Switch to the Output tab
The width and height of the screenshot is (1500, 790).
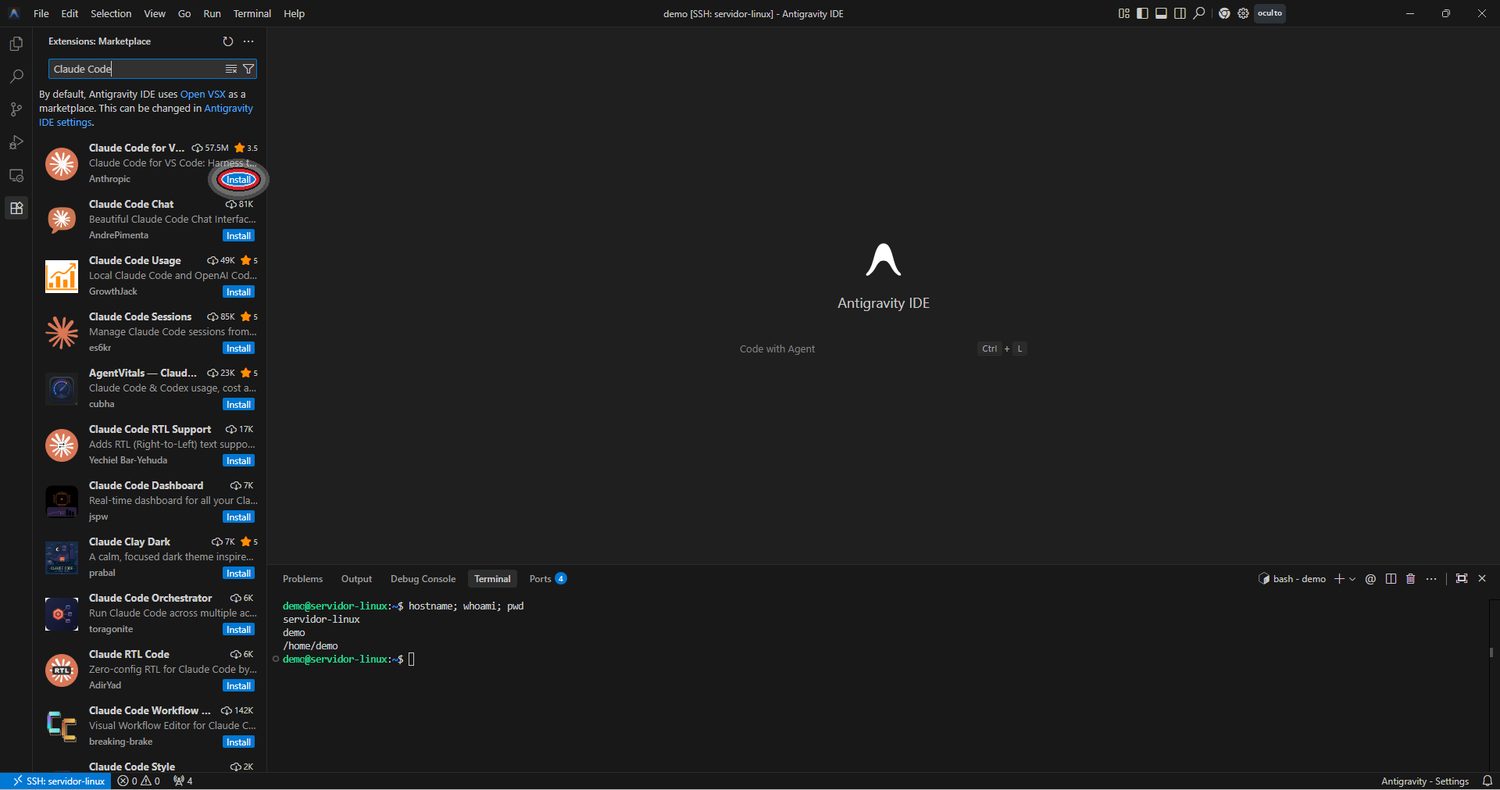(356, 579)
